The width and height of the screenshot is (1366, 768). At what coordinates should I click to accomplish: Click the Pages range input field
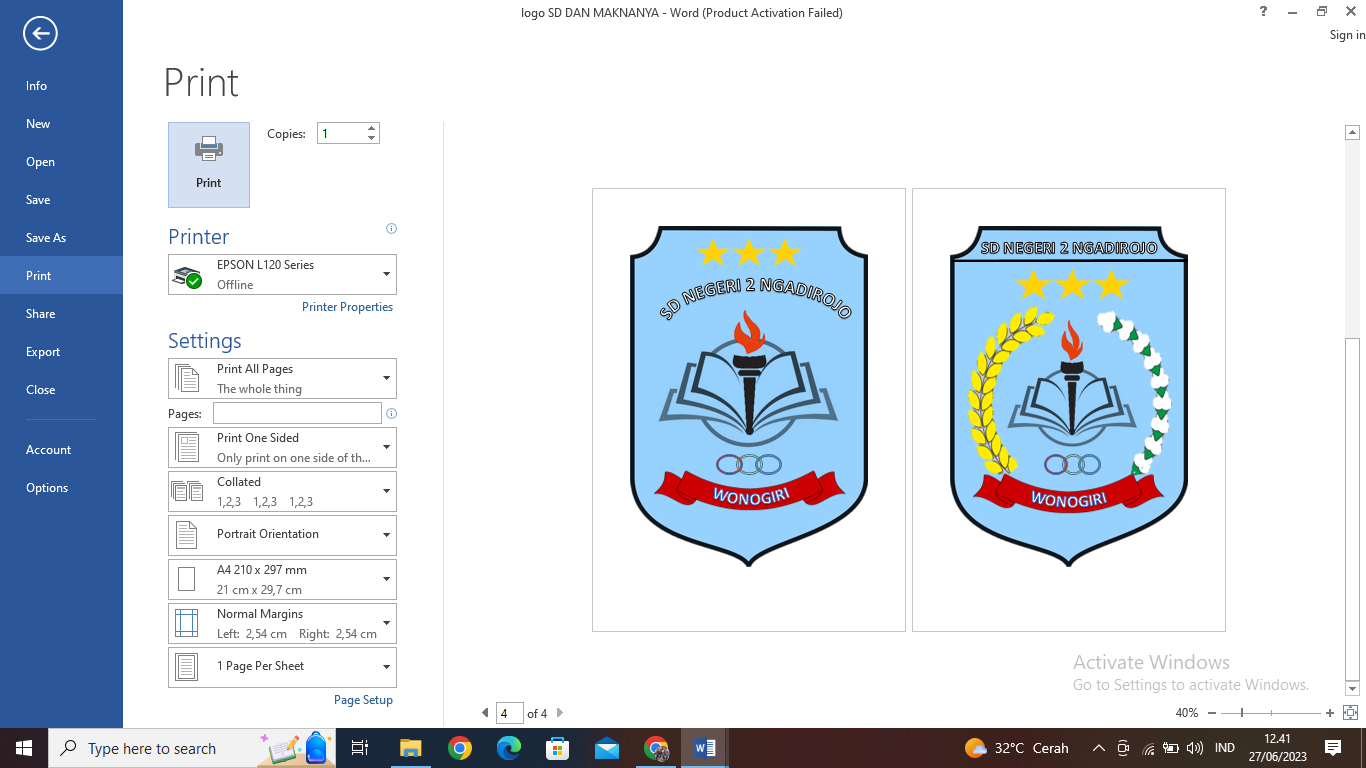click(x=297, y=413)
